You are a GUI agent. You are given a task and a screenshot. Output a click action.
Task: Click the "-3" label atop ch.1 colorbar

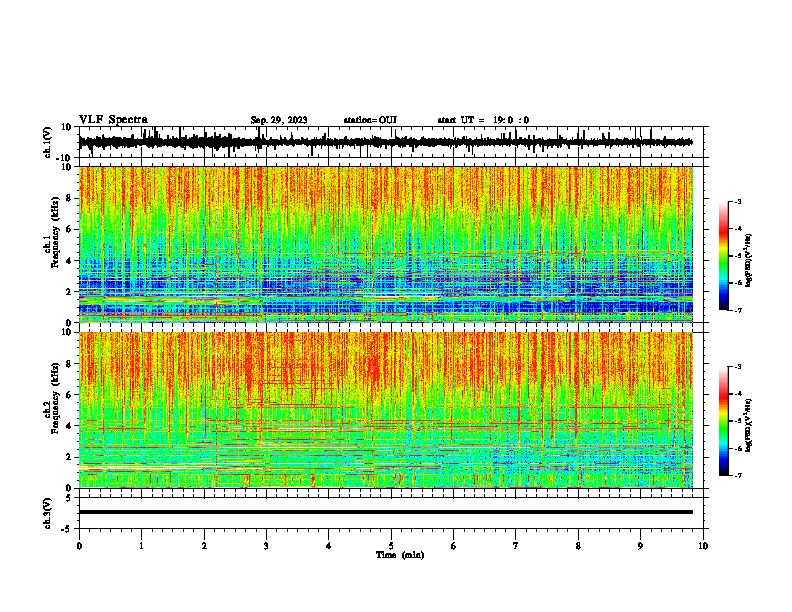point(737,202)
